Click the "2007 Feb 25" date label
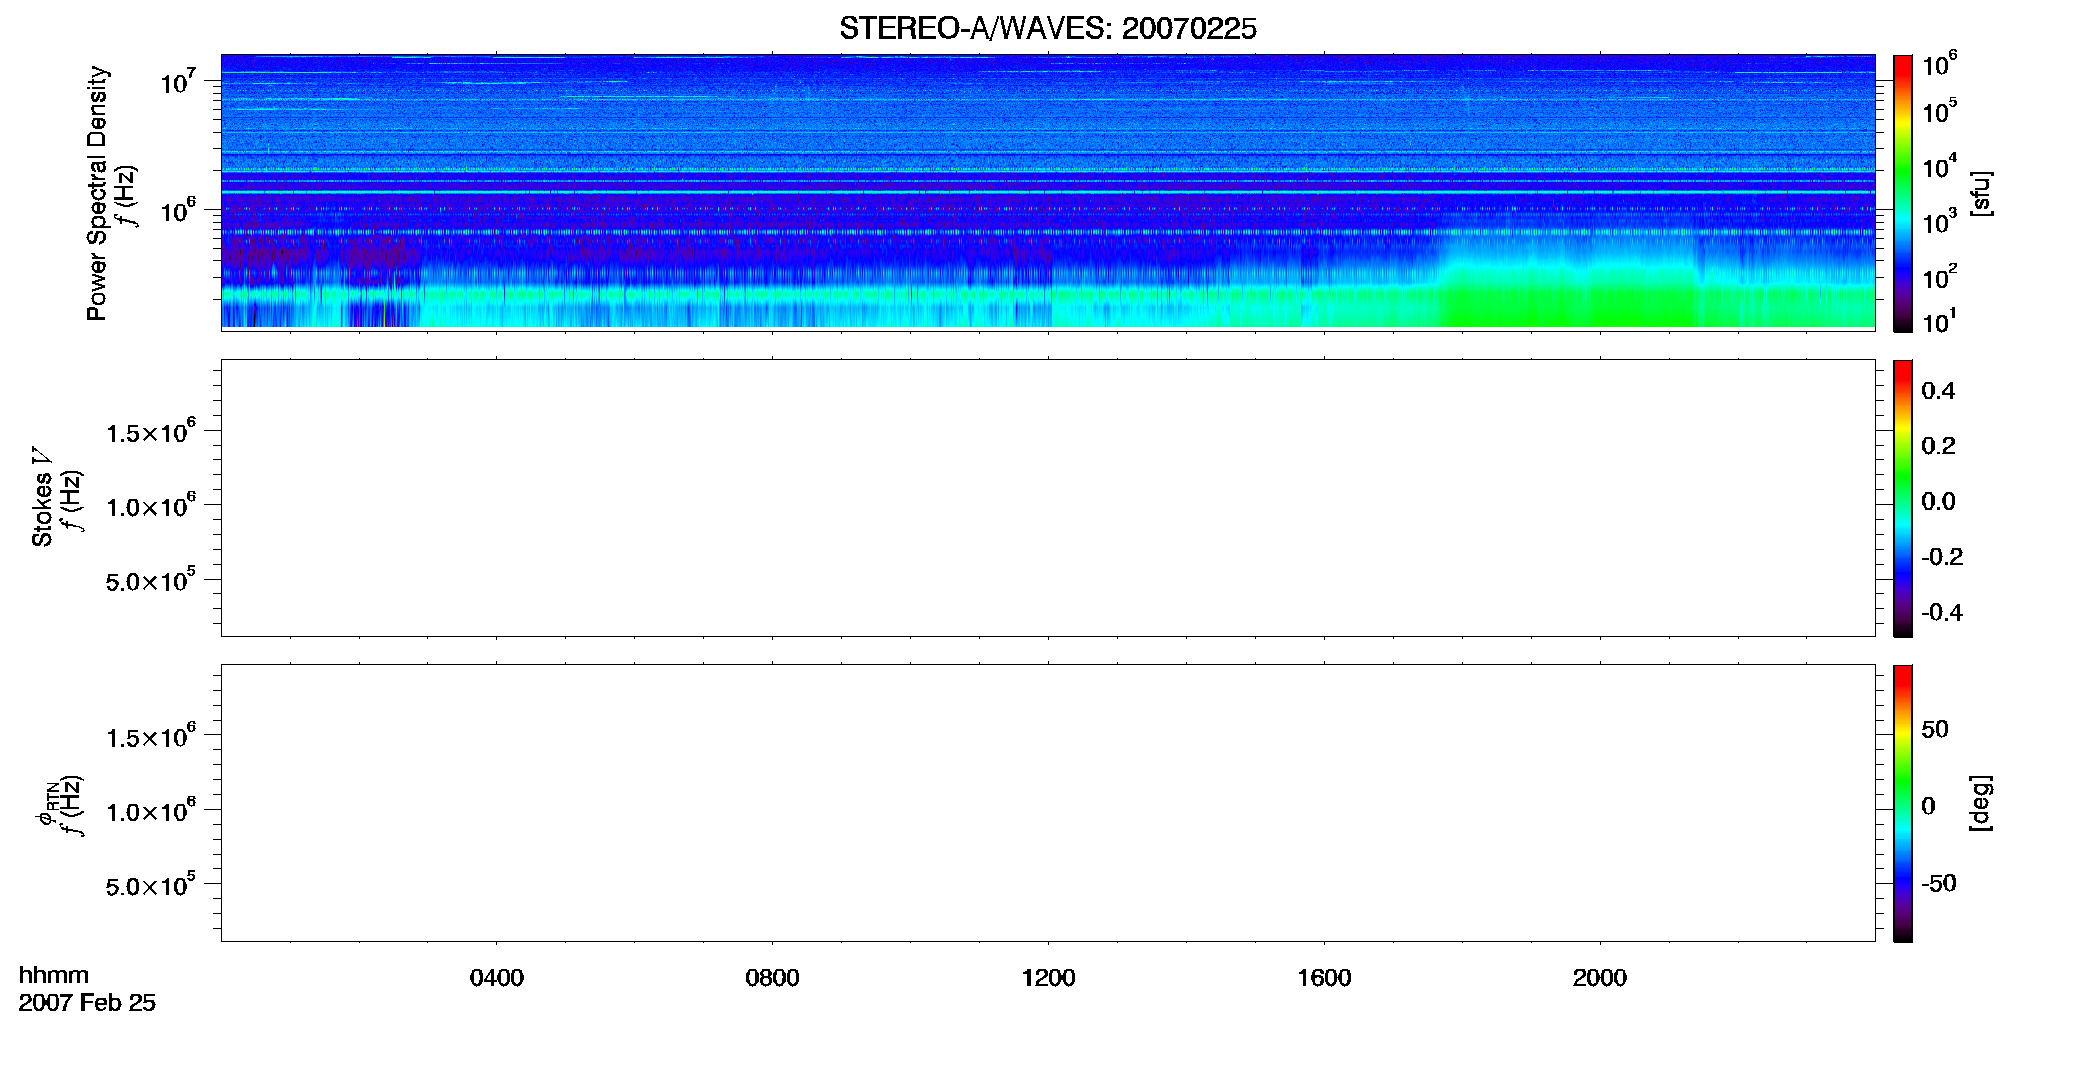The image size is (2096, 1080). [x=87, y=1003]
